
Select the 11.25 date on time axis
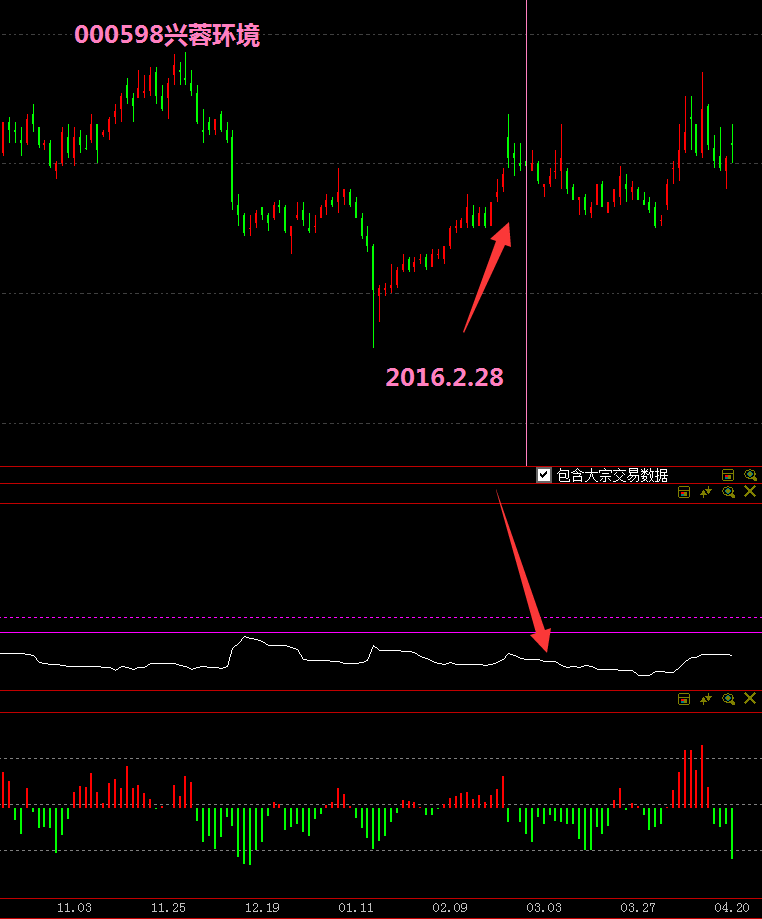click(168, 908)
